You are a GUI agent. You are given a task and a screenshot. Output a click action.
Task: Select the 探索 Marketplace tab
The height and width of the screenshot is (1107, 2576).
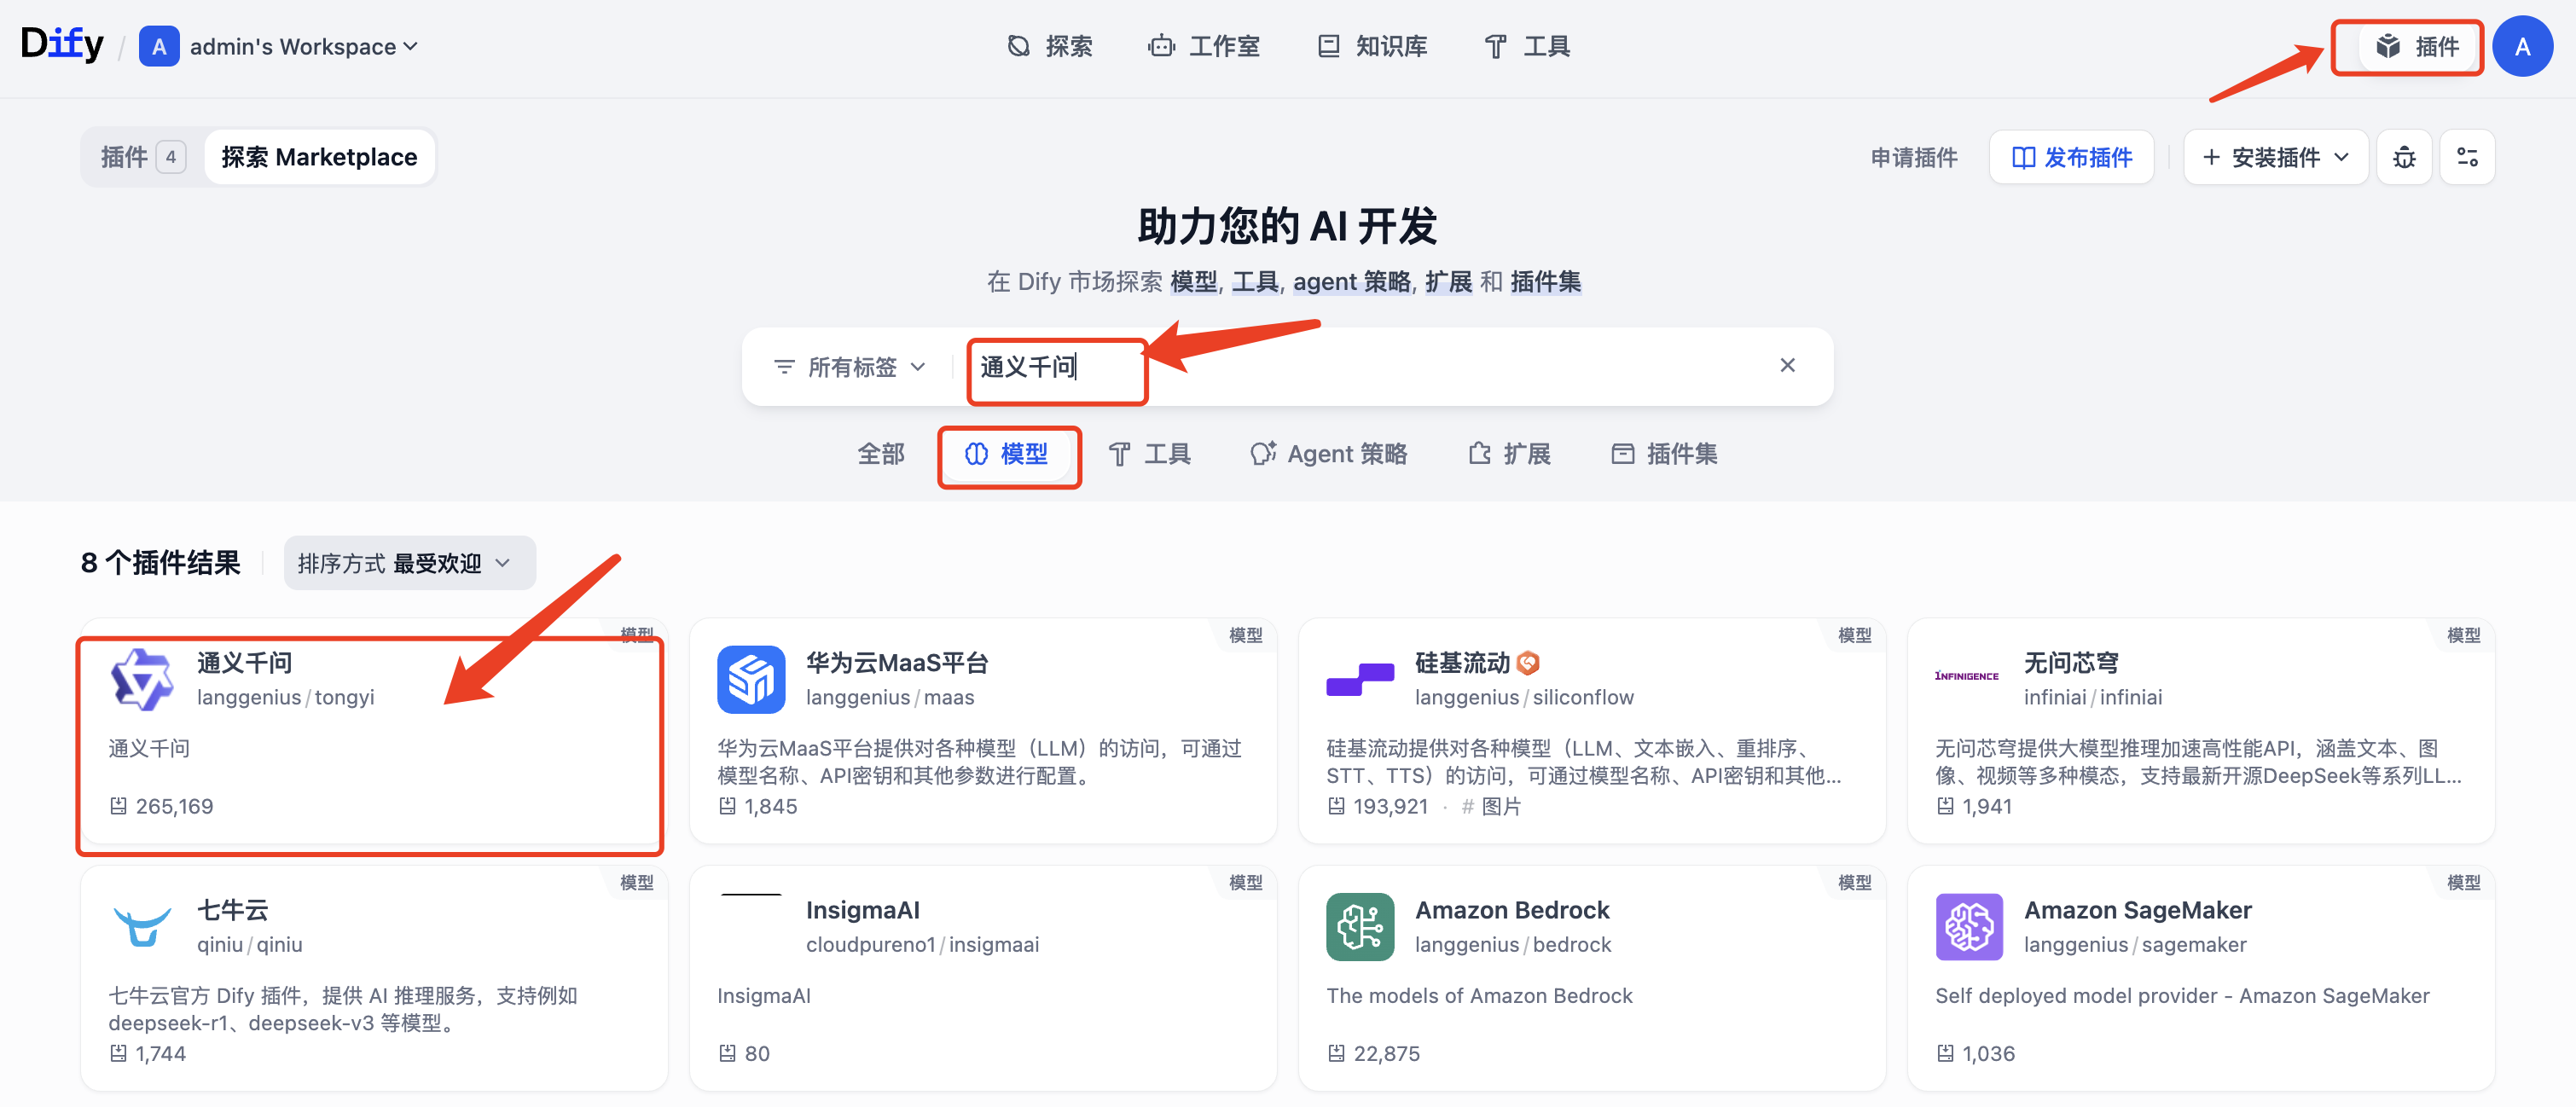point(319,157)
